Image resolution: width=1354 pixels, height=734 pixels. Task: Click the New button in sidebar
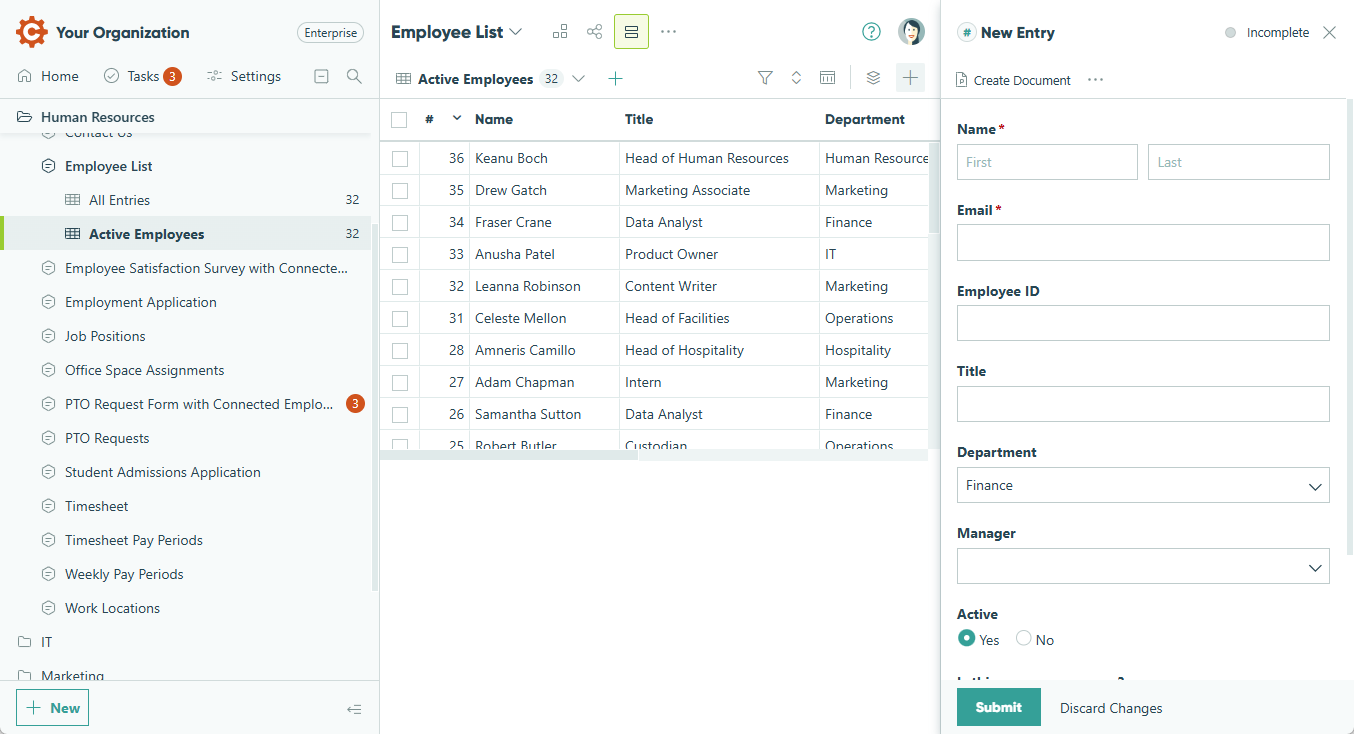point(52,708)
